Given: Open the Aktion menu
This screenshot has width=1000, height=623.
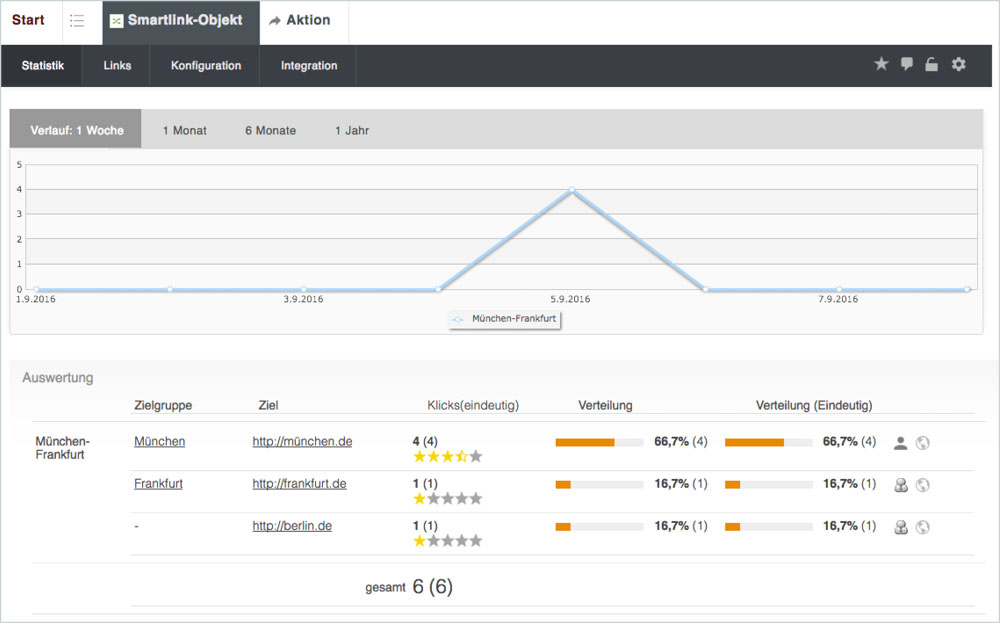Looking at the screenshot, I should [x=300, y=21].
